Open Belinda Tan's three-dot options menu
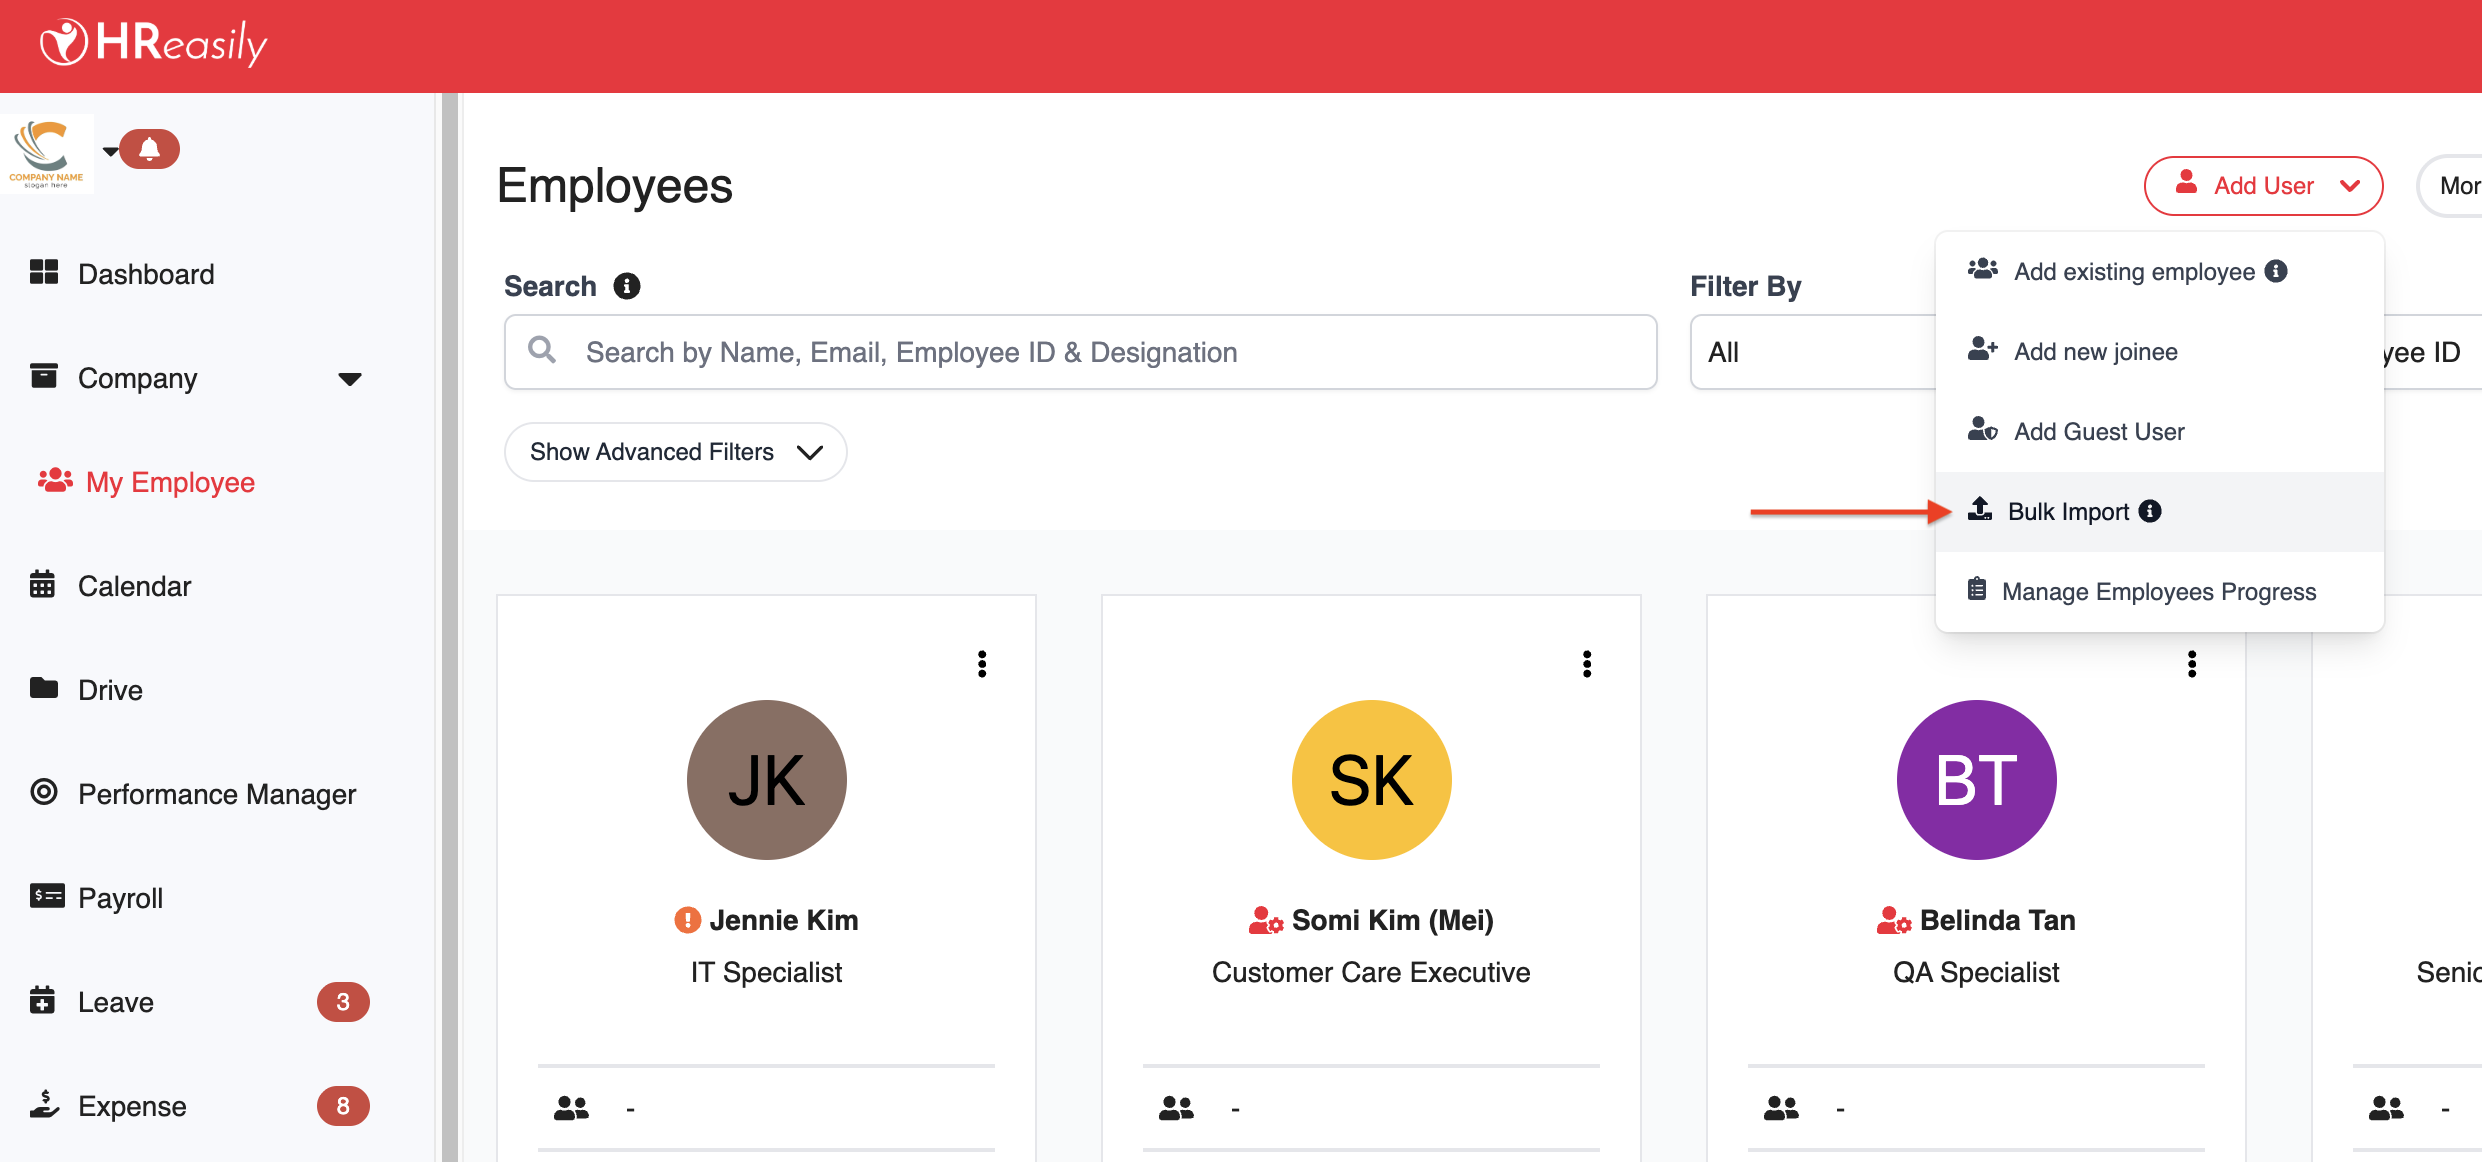Image resolution: width=2482 pixels, height=1162 pixels. click(2192, 664)
